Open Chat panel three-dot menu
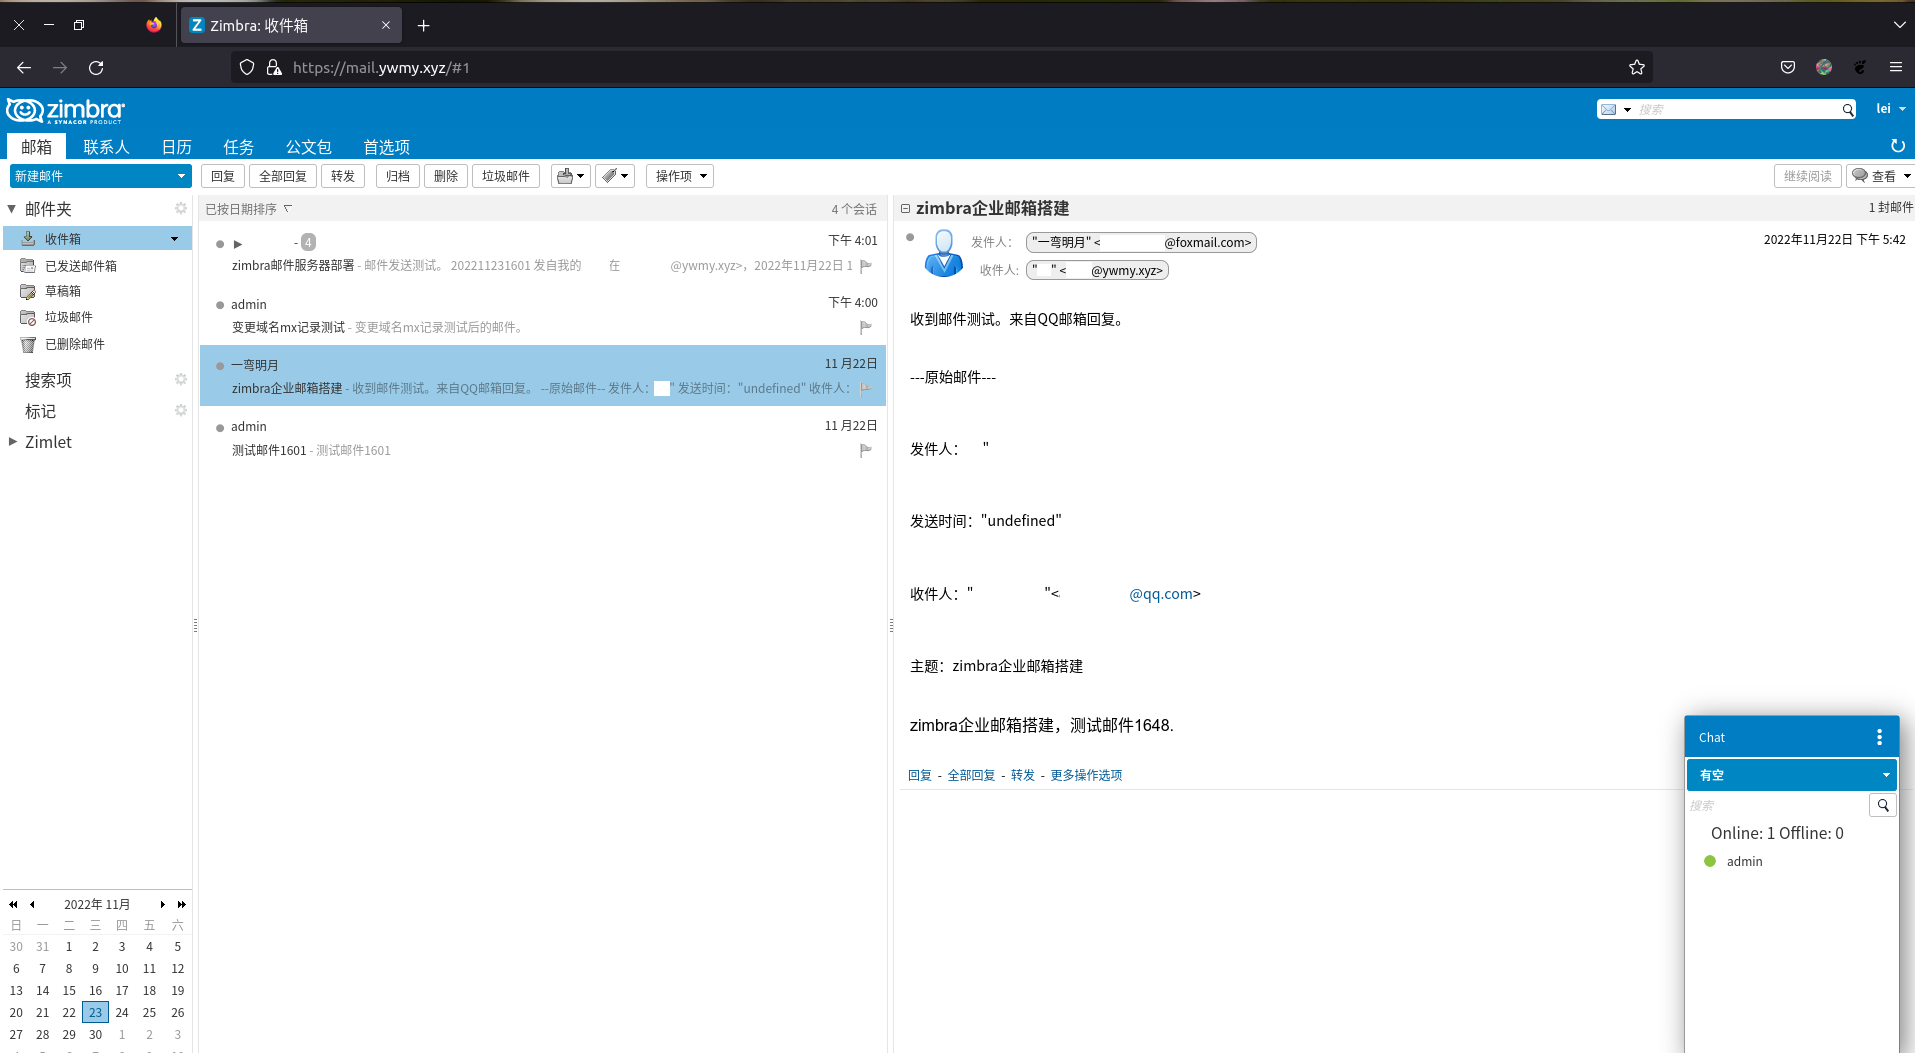The image size is (1915, 1053). point(1879,737)
